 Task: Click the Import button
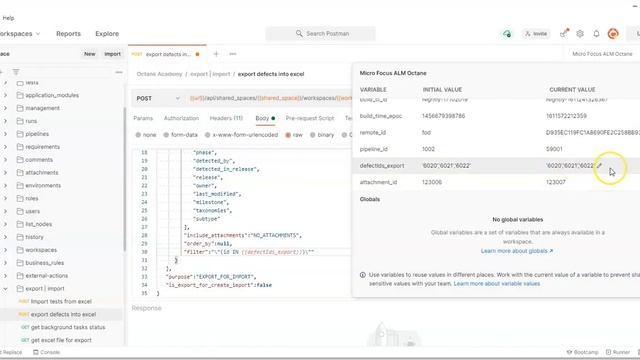[x=112, y=54]
